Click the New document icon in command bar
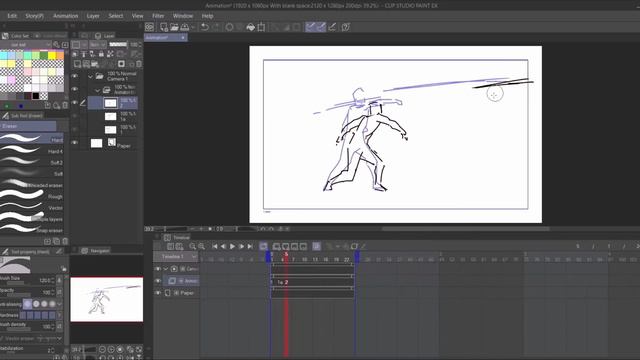The width and height of the screenshot is (640, 360). tap(164, 27)
